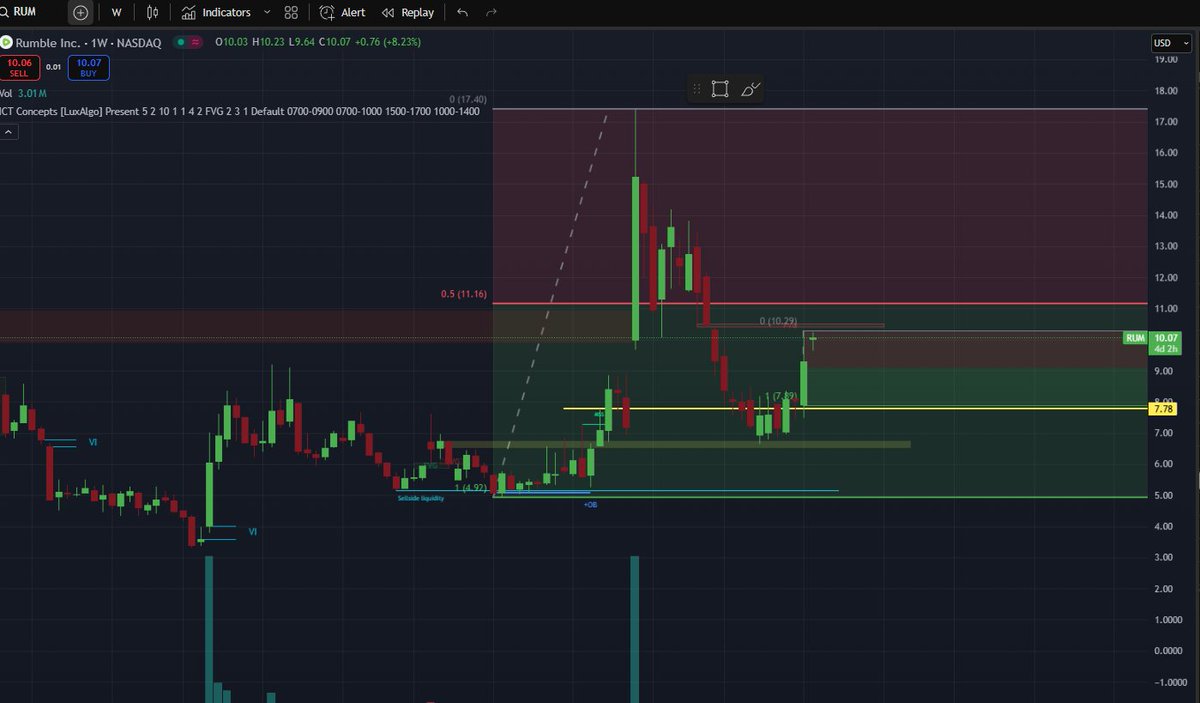Click the horizontal yellow line at 7.78
The image size is (1200, 703).
coord(855,409)
